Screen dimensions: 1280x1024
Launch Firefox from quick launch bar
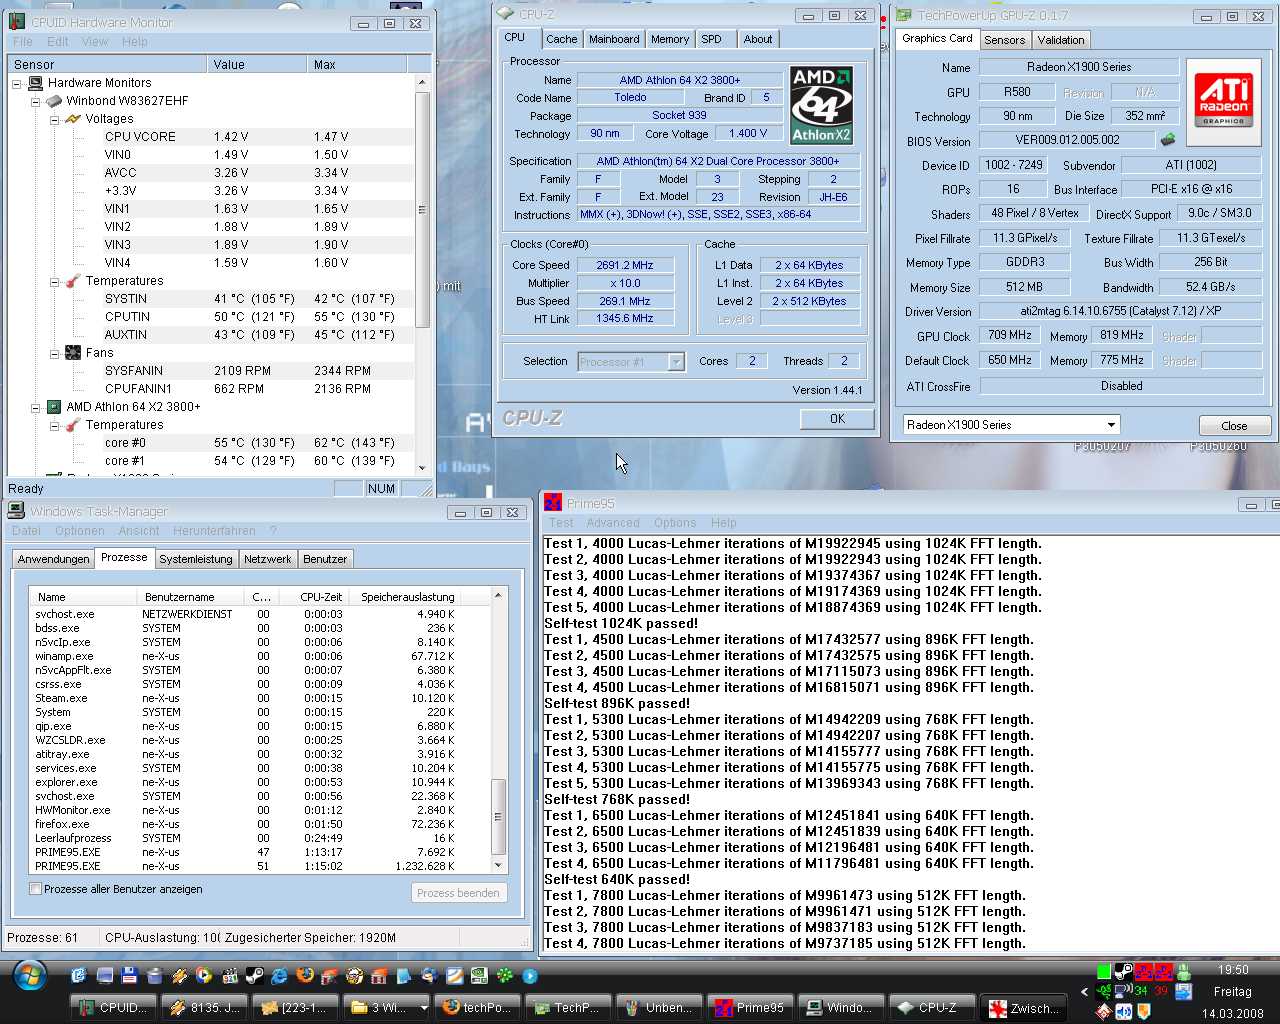click(x=305, y=975)
